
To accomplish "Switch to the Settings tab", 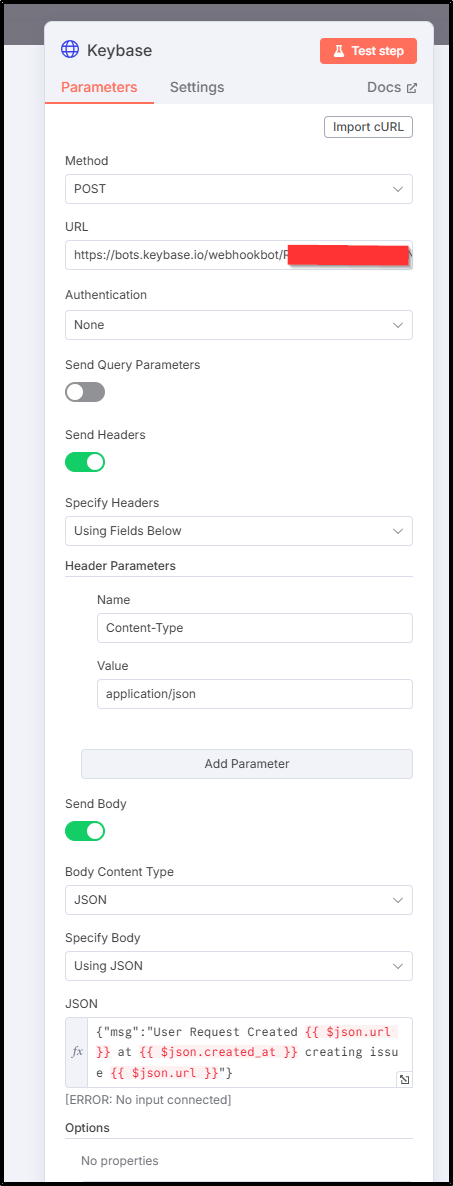I will tap(197, 87).
